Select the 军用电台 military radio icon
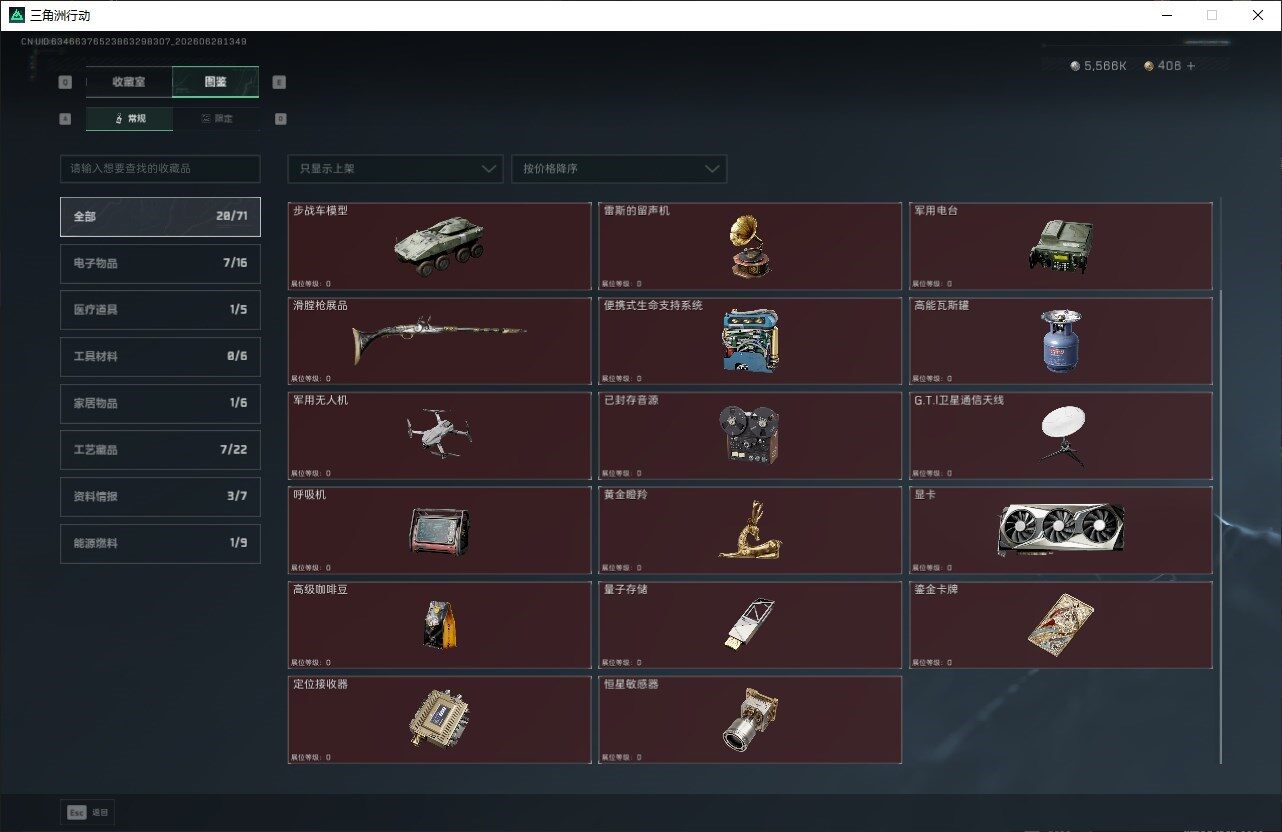 point(1060,247)
